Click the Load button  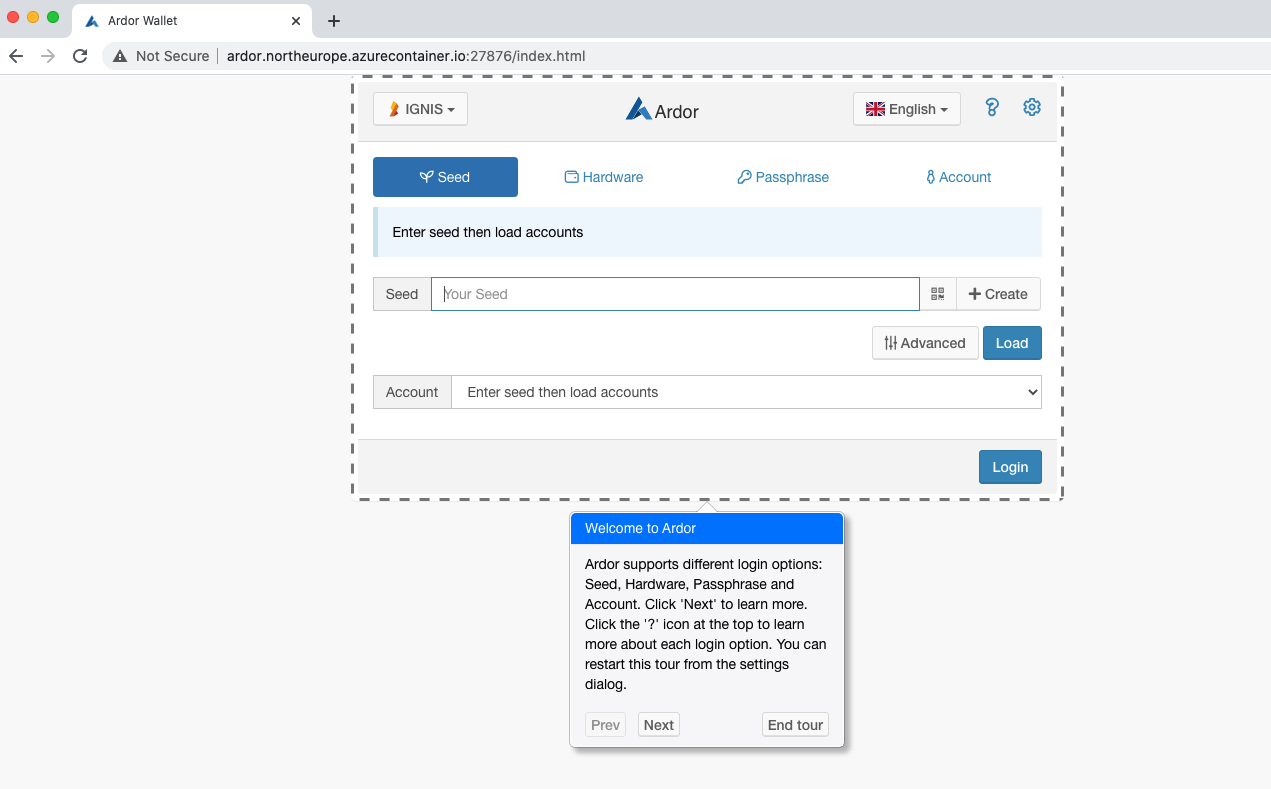[x=1011, y=342]
